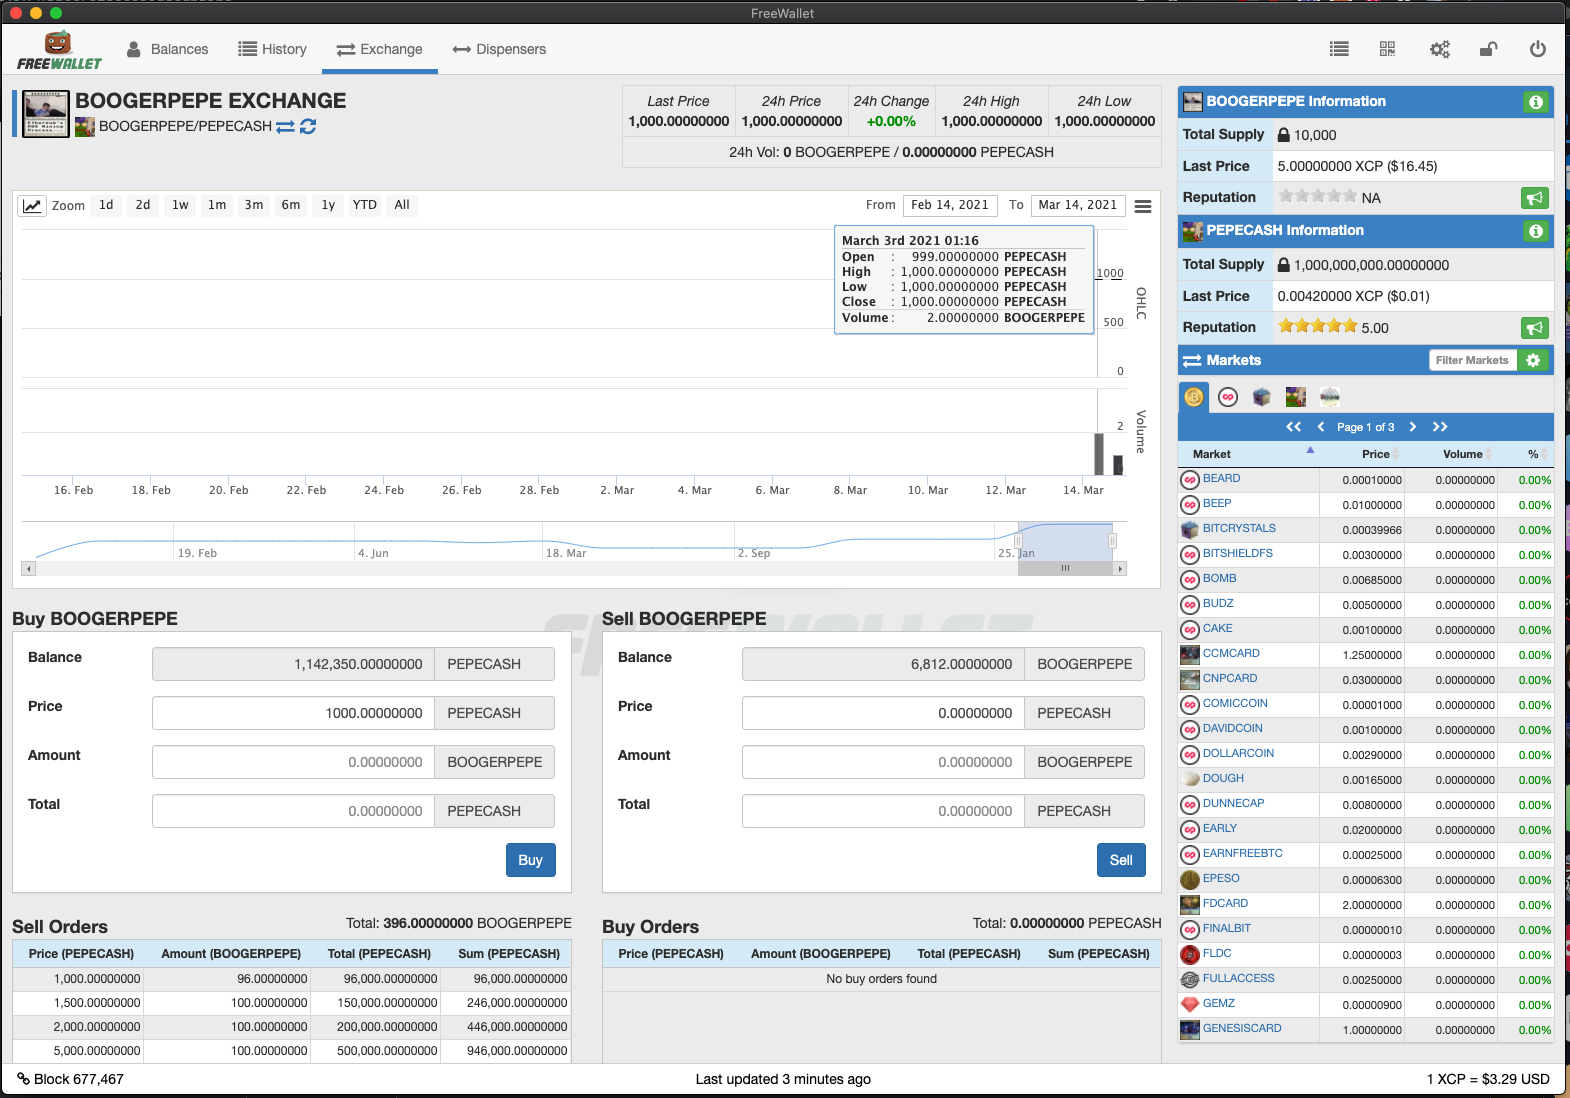Click the chart type line icon
1570x1098 pixels.
tap(32, 205)
